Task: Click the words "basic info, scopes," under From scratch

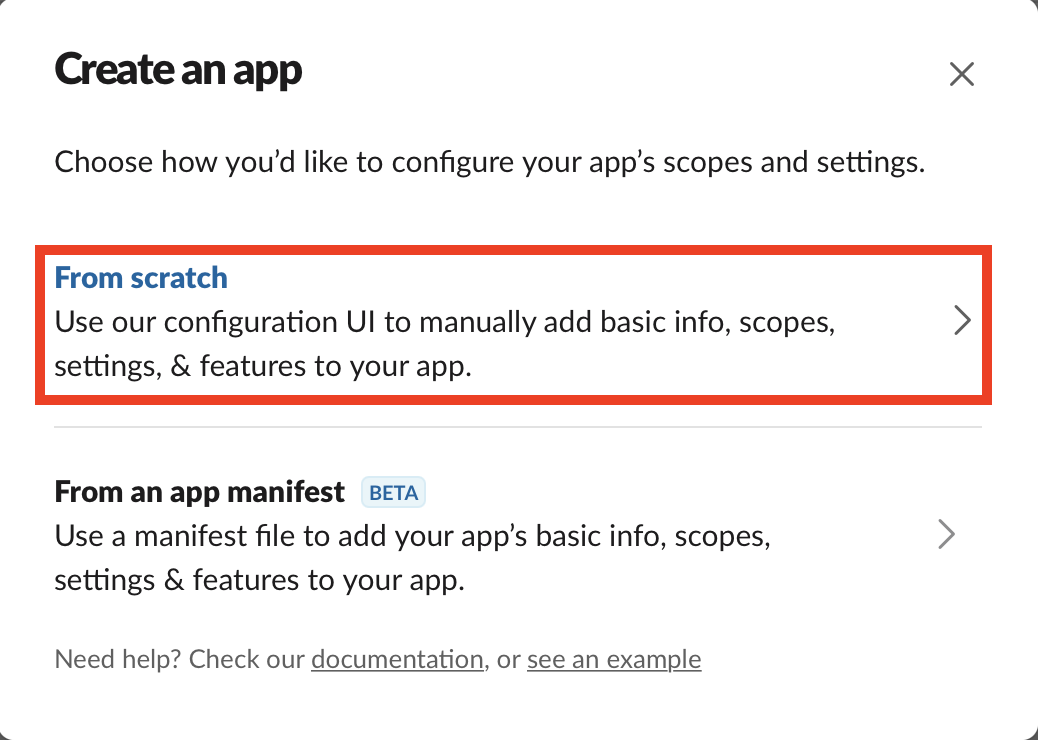Action: pyautogui.click(x=718, y=322)
